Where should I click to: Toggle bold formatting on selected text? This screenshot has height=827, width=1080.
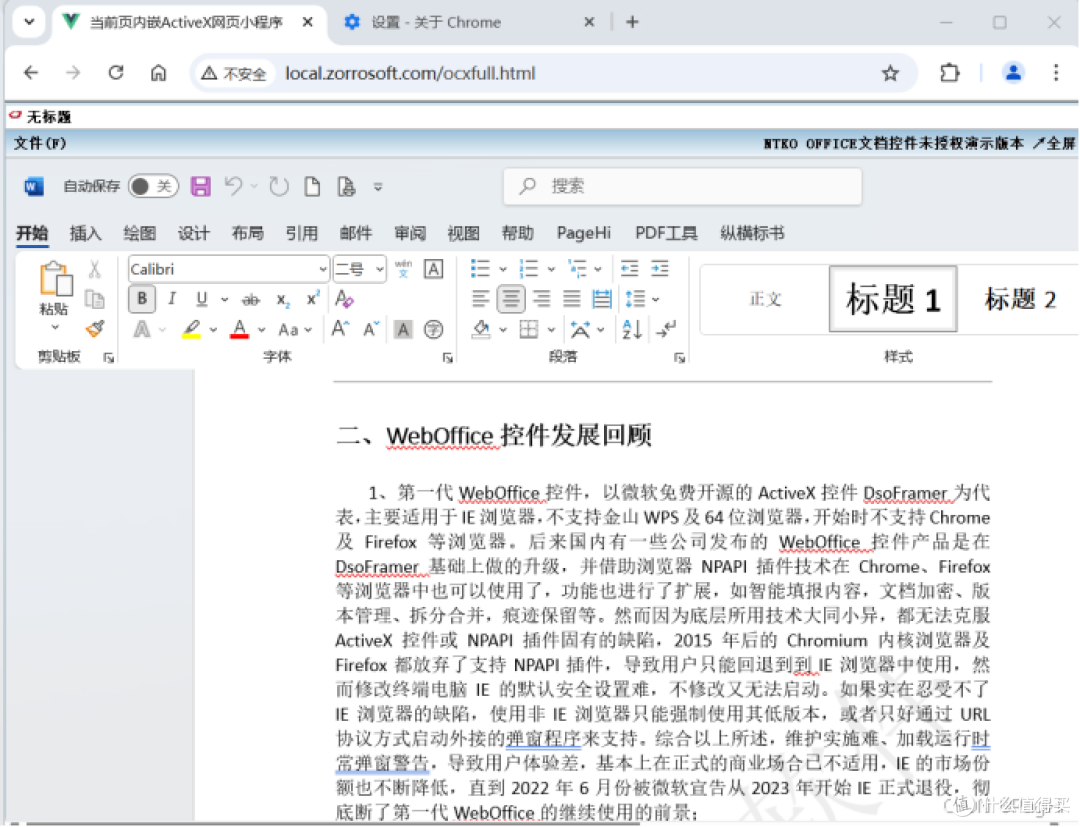tap(140, 299)
